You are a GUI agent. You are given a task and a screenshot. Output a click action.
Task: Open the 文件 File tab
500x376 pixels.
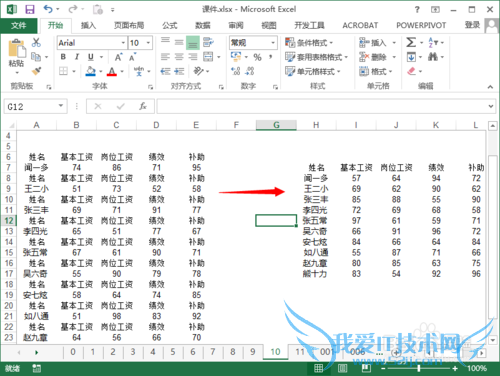click(x=18, y=25)
